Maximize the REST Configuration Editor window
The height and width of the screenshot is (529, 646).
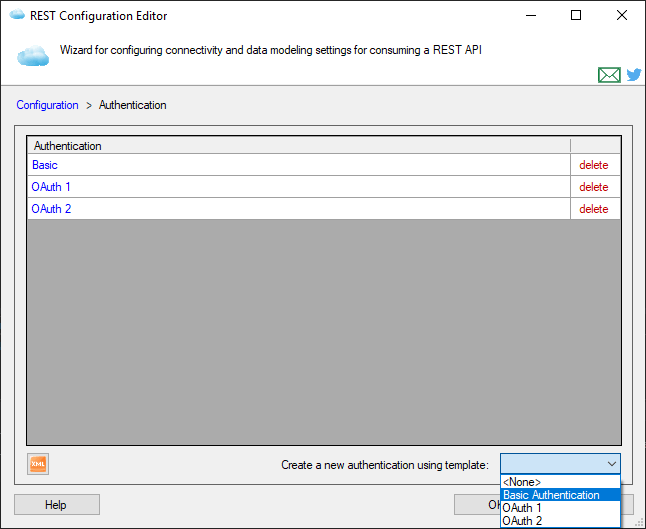[576, 15]
